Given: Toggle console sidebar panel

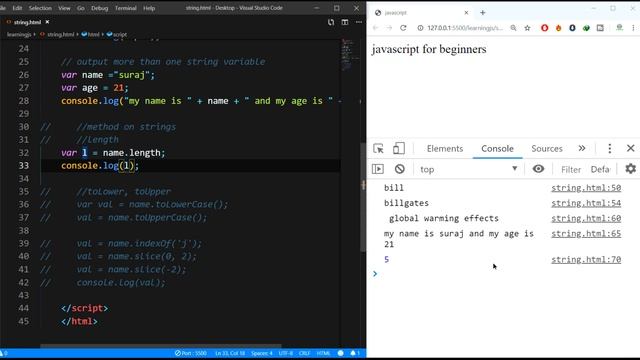Looking at the screenshot, I should point(378,169).
